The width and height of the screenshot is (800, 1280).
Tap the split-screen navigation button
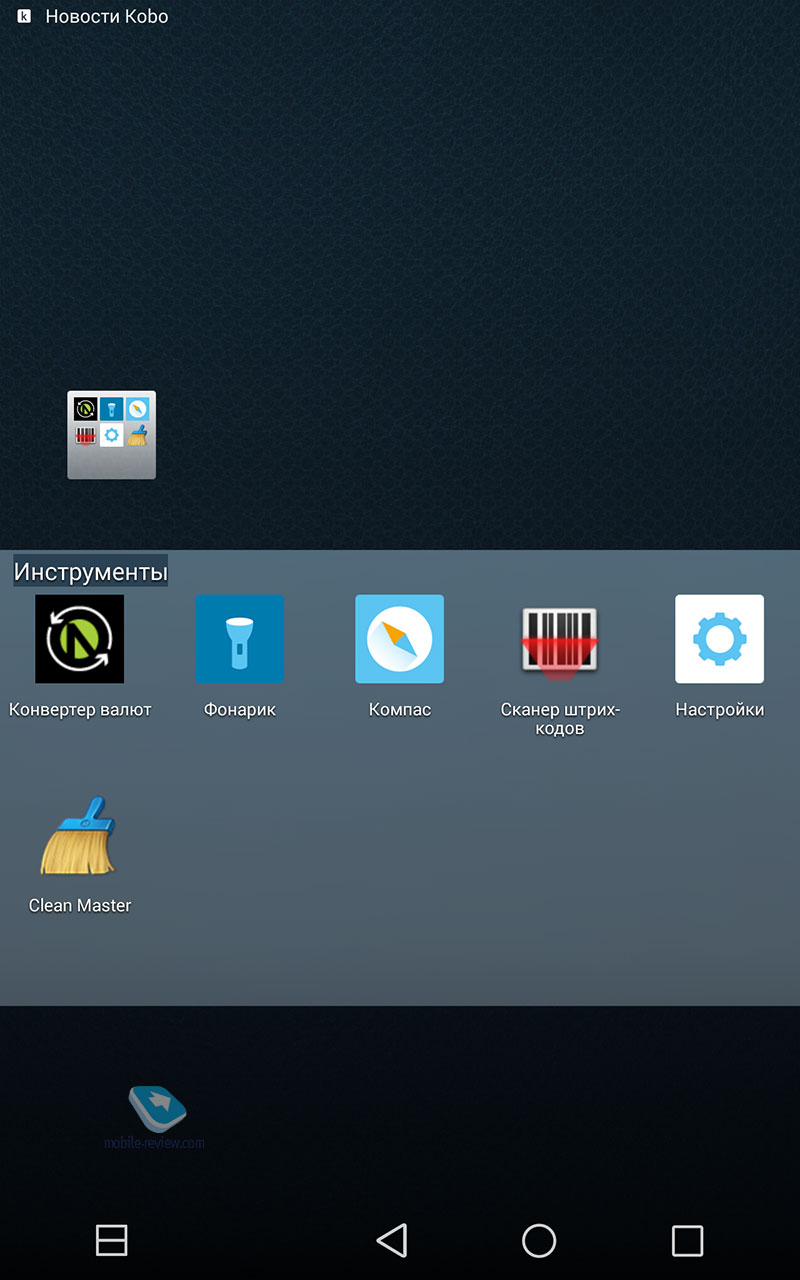111,1240
